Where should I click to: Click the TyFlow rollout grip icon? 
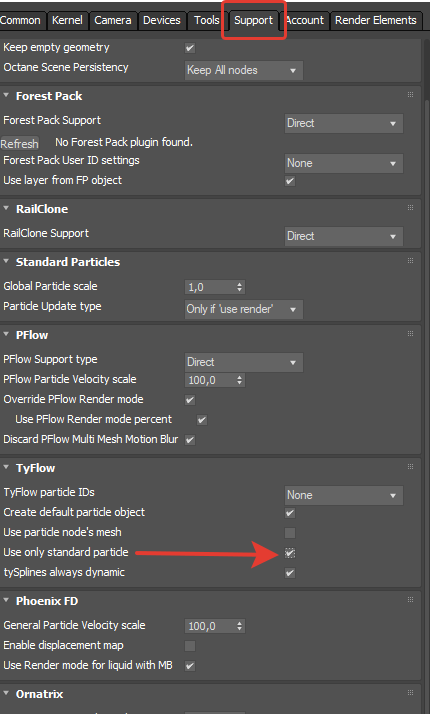pyautogui.click(x=410, y=467)
